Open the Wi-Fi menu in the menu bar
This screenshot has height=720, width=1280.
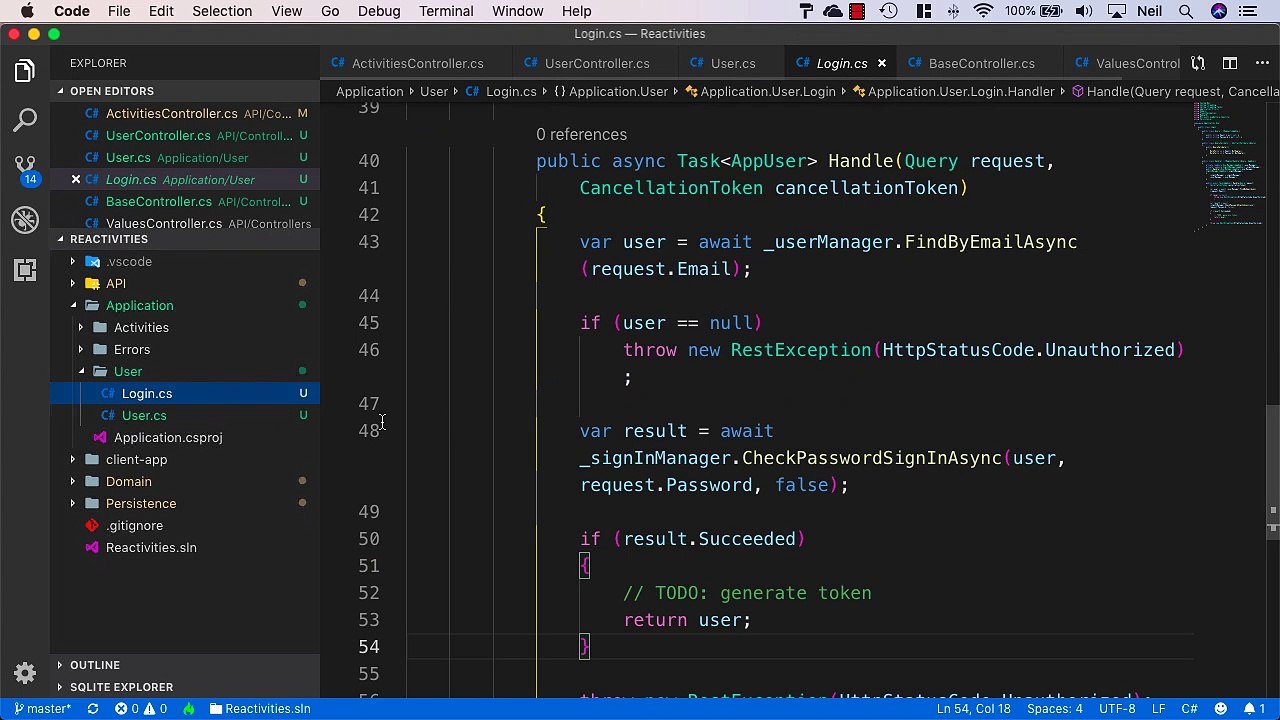(x=983, y=11)
